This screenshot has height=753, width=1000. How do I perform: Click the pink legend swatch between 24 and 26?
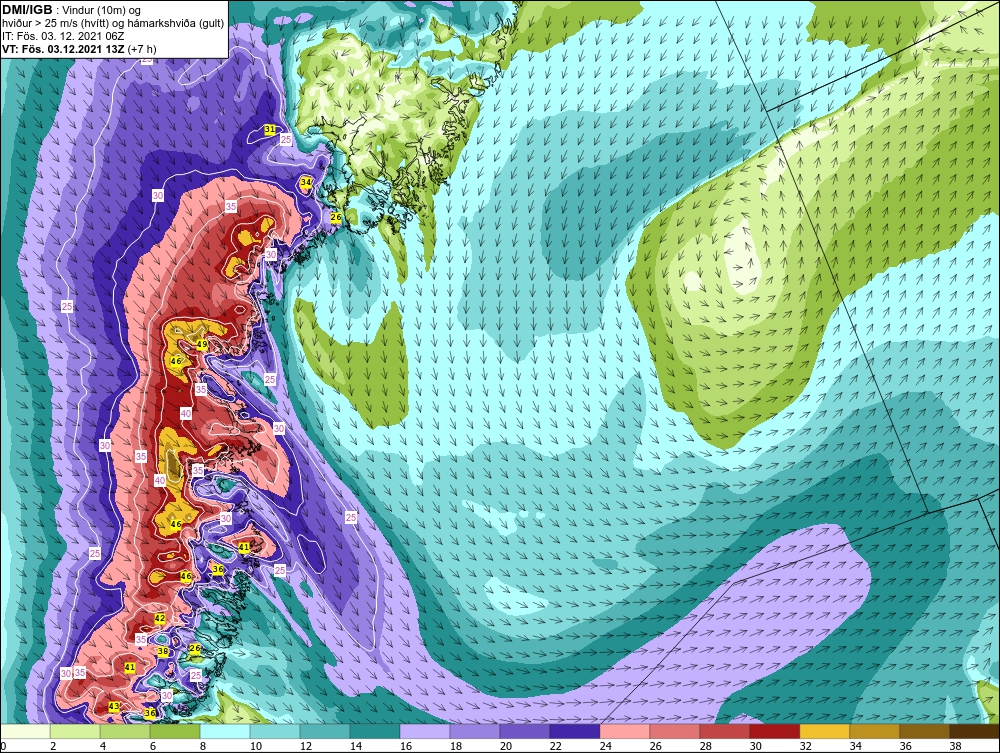624,731
